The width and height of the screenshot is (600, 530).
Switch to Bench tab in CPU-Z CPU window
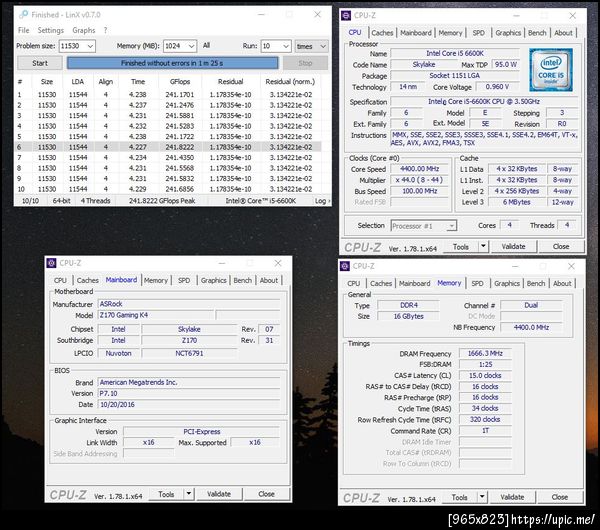(537, 33)
